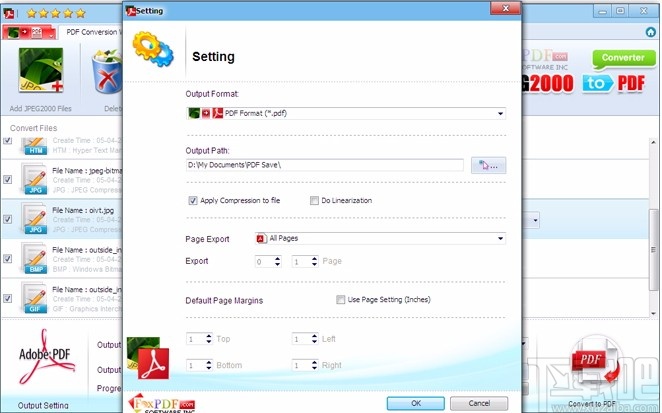This screenshot has height=413, width=662.
Task: Click the JPEG2000 to PDF toolbar tab icon
Action: tap(29, 32)
